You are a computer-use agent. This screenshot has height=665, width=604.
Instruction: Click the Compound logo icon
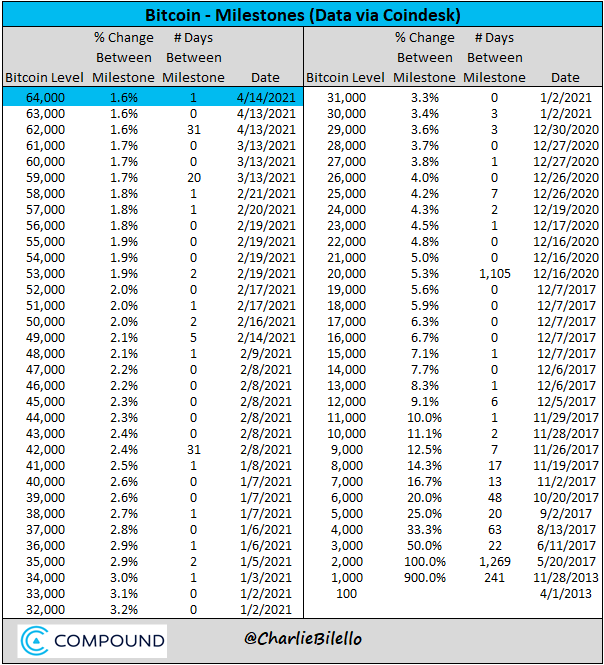tap(35, 640)
